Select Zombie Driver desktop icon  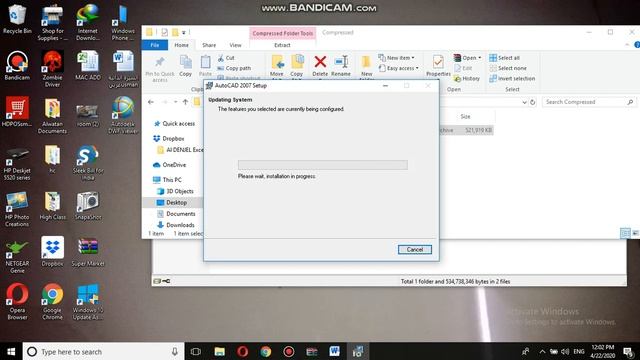[52, 69]
